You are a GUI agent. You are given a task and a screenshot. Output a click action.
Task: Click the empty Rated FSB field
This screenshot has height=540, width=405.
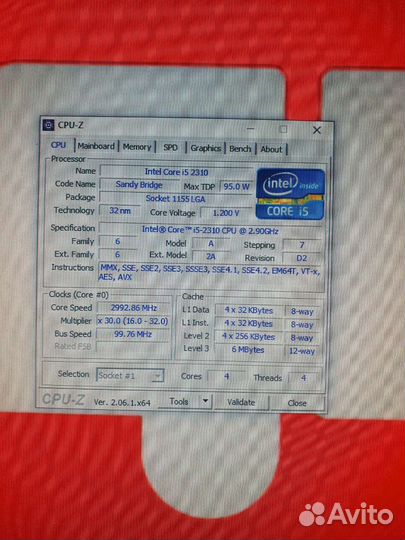(133, 347)
